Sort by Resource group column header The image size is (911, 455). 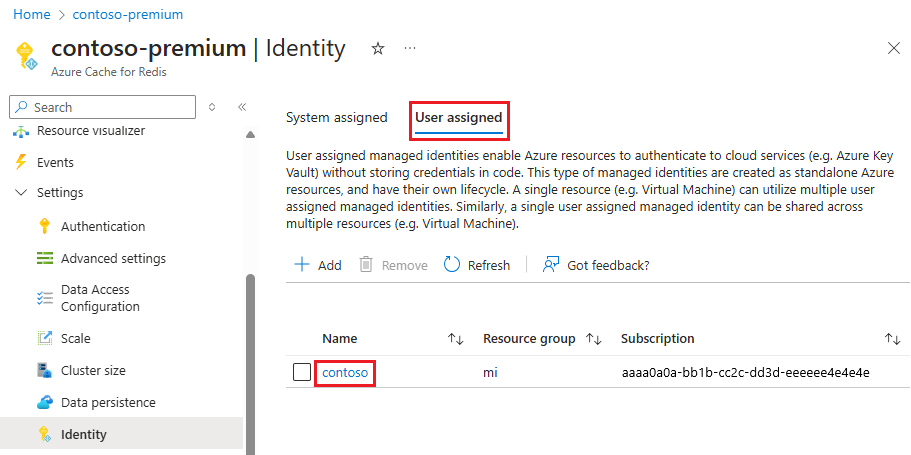529,339
